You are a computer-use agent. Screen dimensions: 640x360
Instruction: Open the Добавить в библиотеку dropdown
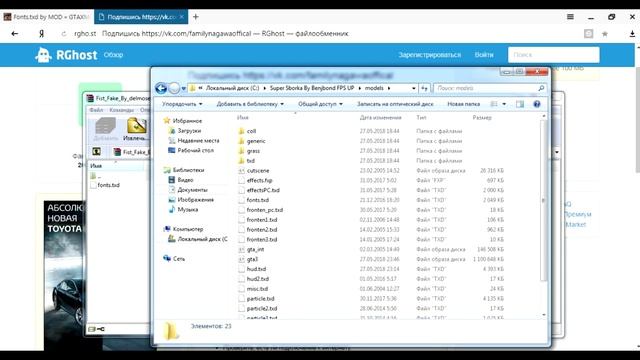click(x=250, y=104)
